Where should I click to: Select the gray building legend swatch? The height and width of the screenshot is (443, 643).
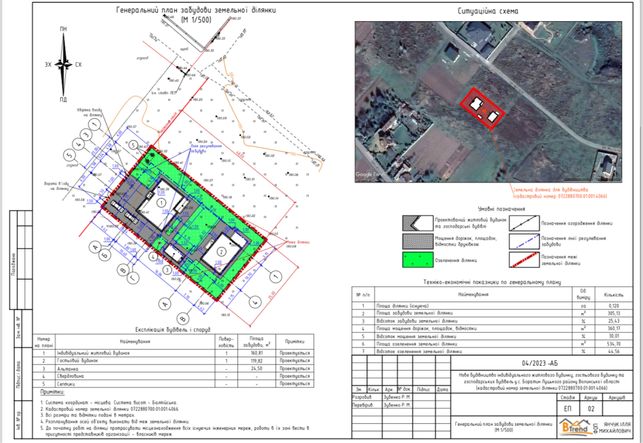pos(418,223)
